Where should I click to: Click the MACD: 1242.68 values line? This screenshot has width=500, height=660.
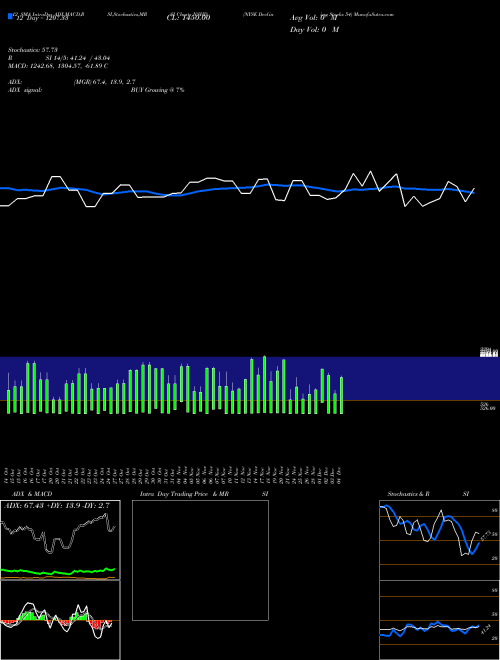coord(58,66)
